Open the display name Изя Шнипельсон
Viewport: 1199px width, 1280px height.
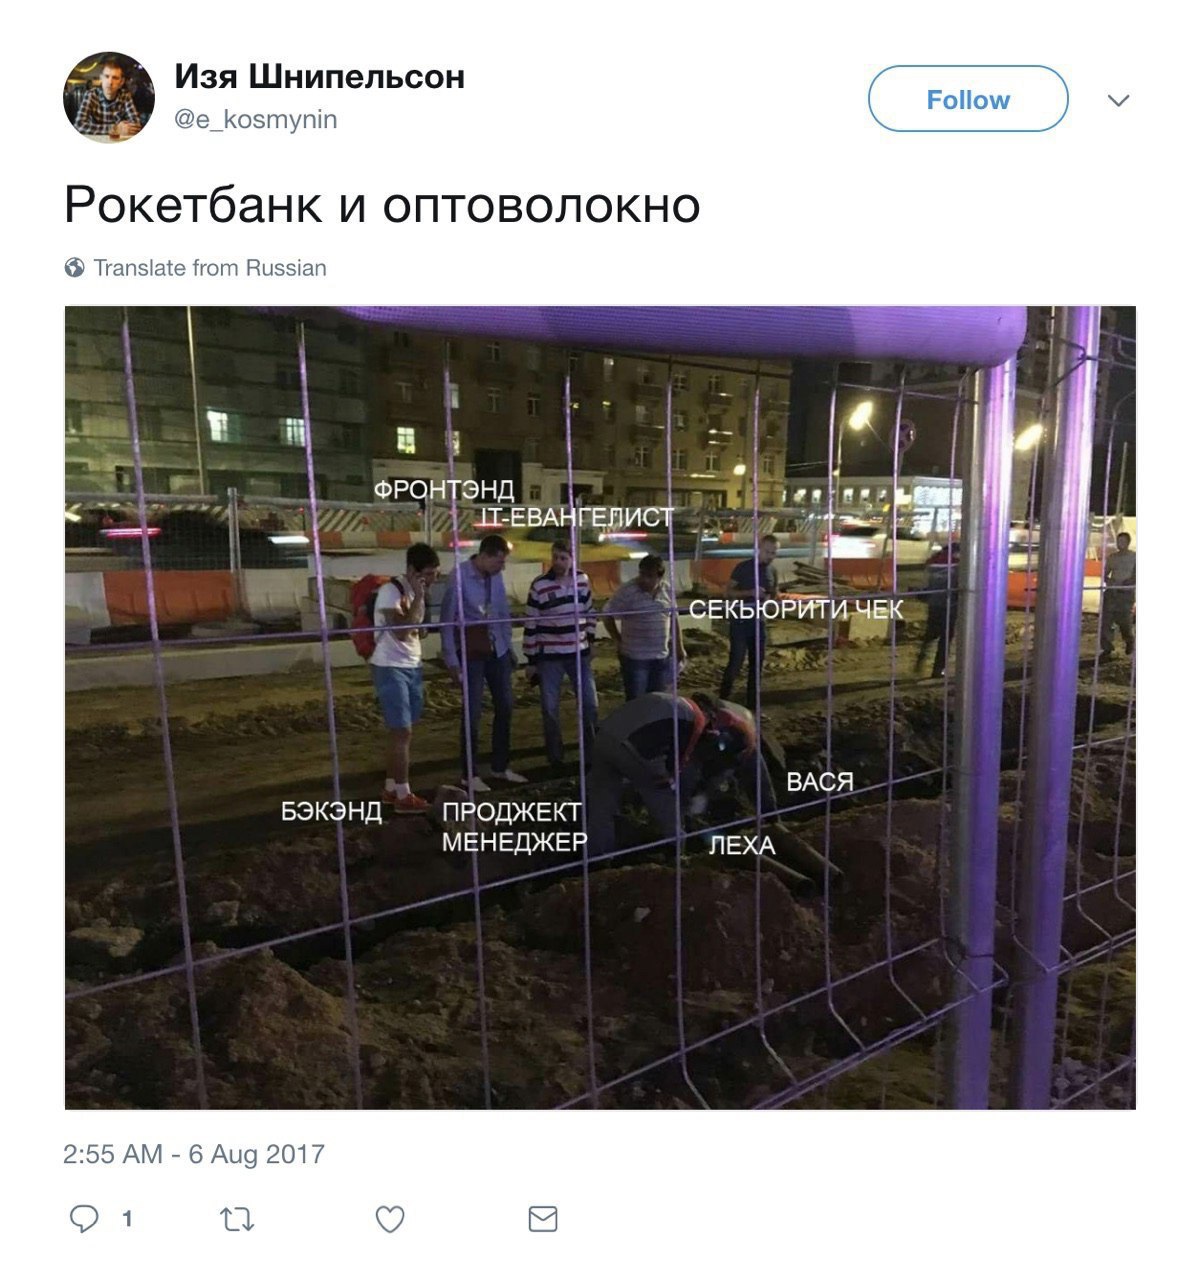click(320, 77)
